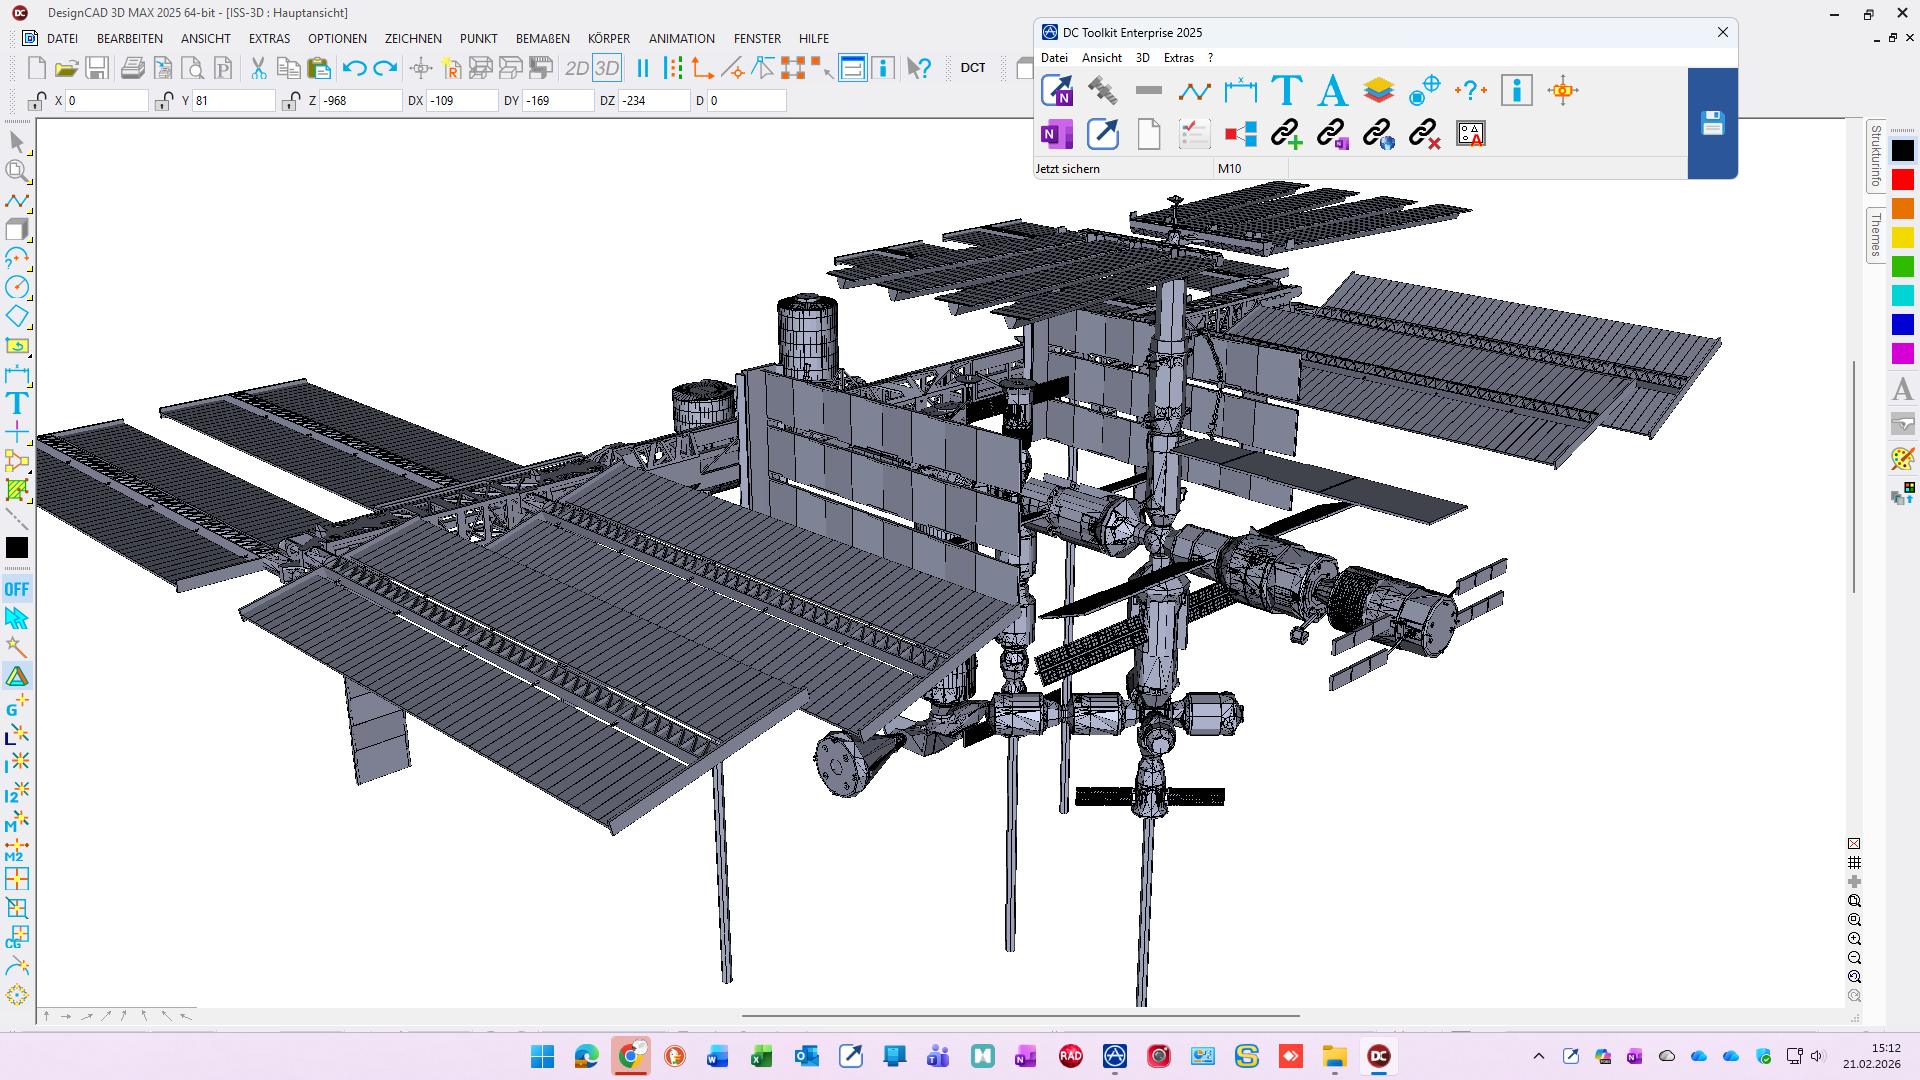Viewport: 1920px width, 1080px height.
Task: Click the scissors cut icon
Action: pyautogui.click(x=258, y=68)
